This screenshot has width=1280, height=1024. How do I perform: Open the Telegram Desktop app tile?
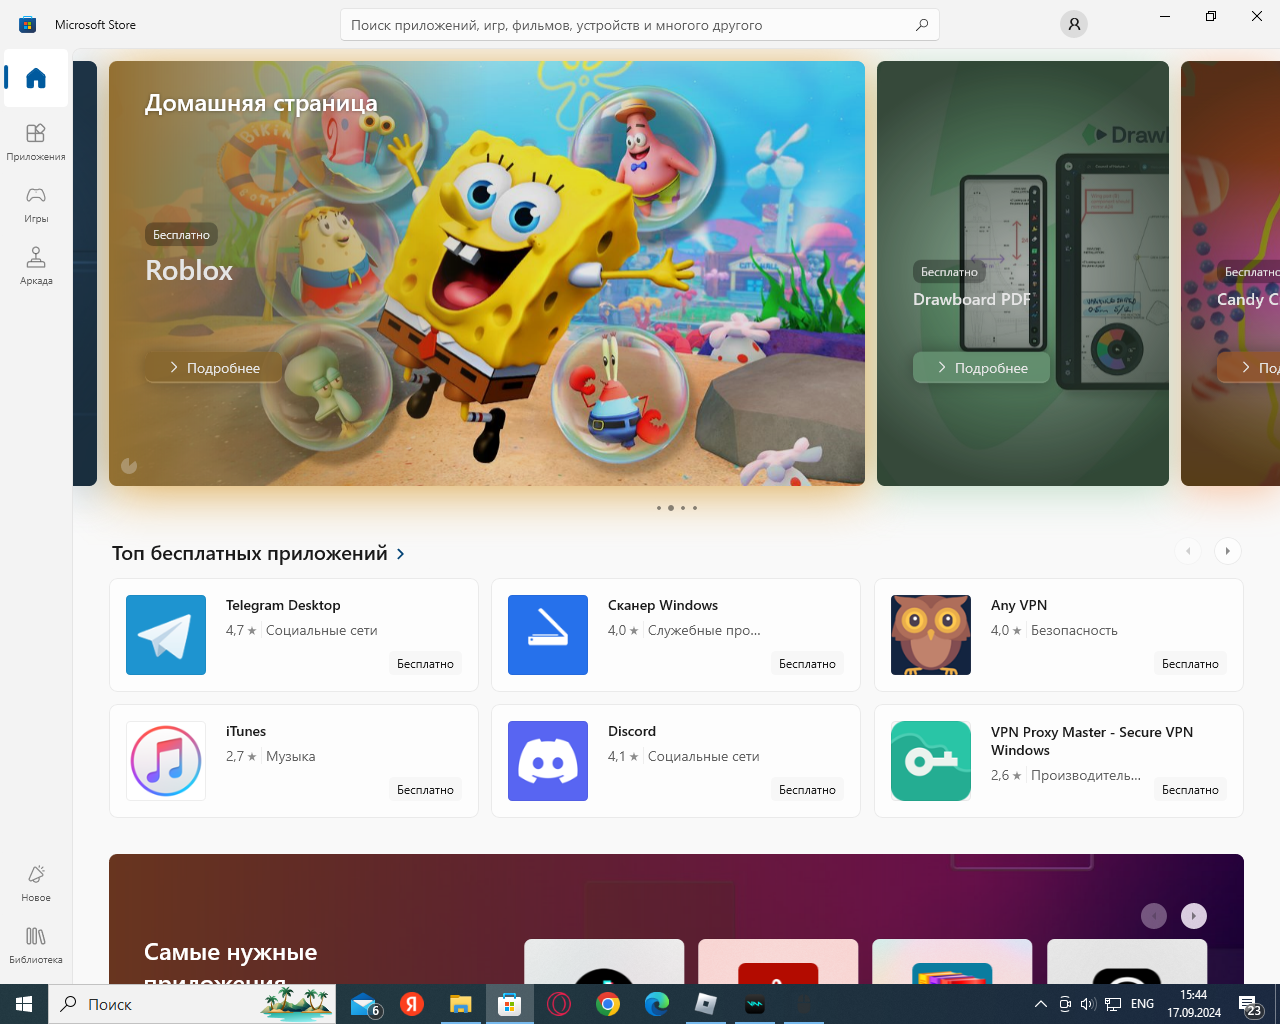tap(294, 635)
